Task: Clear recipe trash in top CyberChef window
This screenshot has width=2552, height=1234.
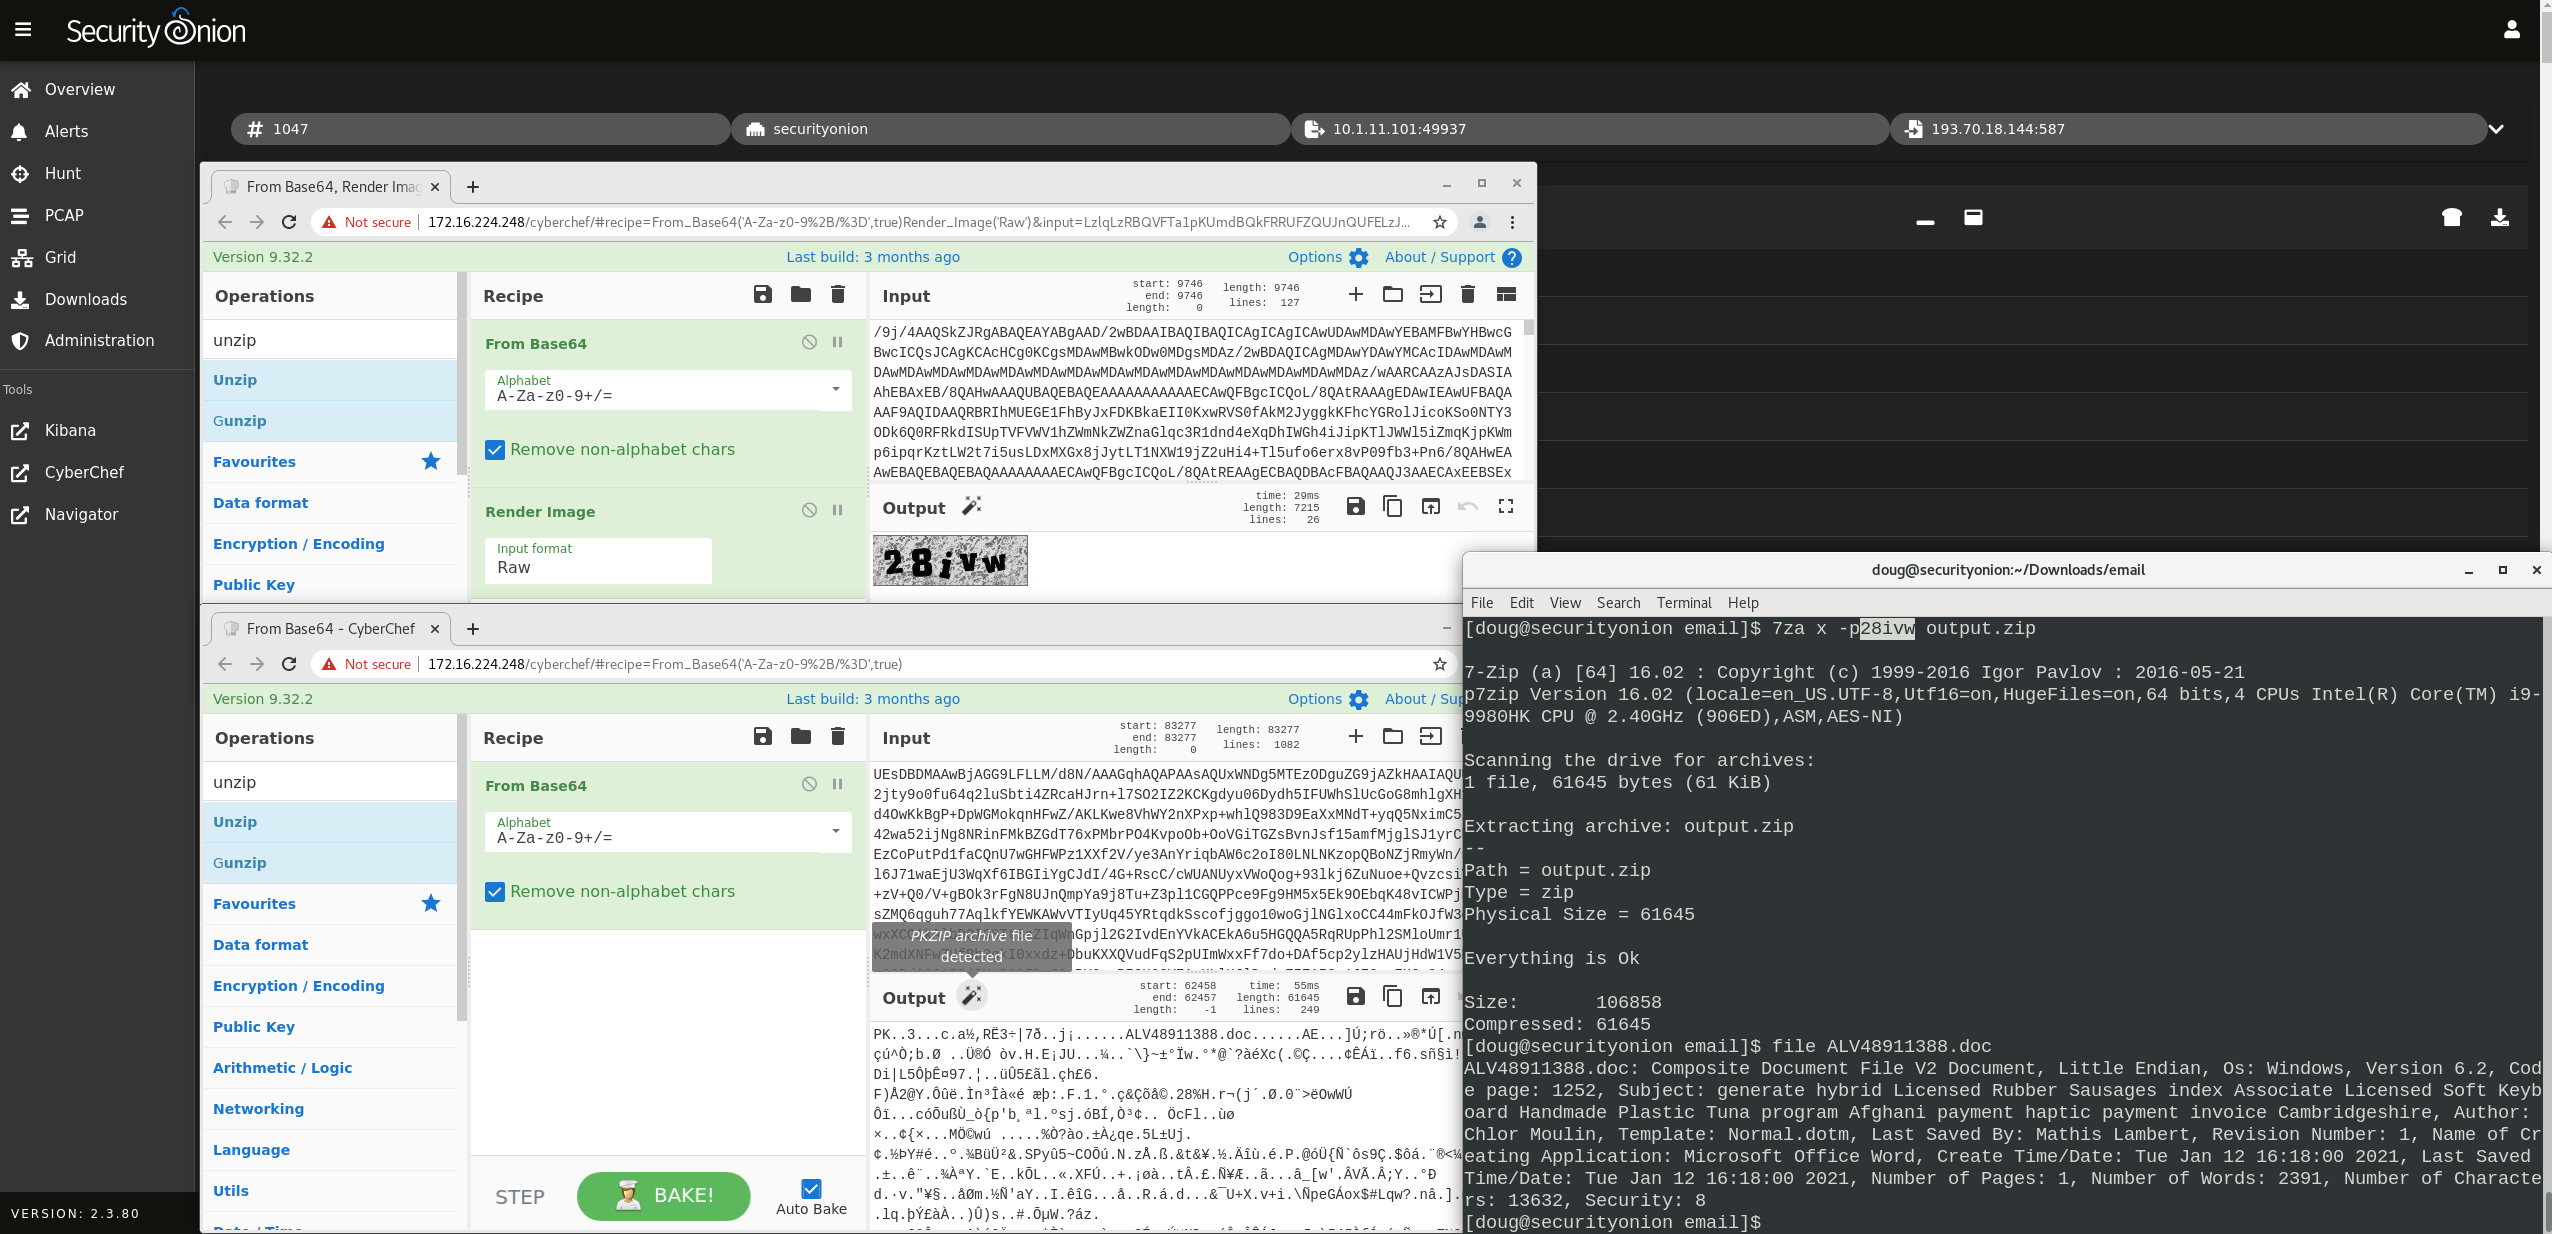Action: pos(838,294)
